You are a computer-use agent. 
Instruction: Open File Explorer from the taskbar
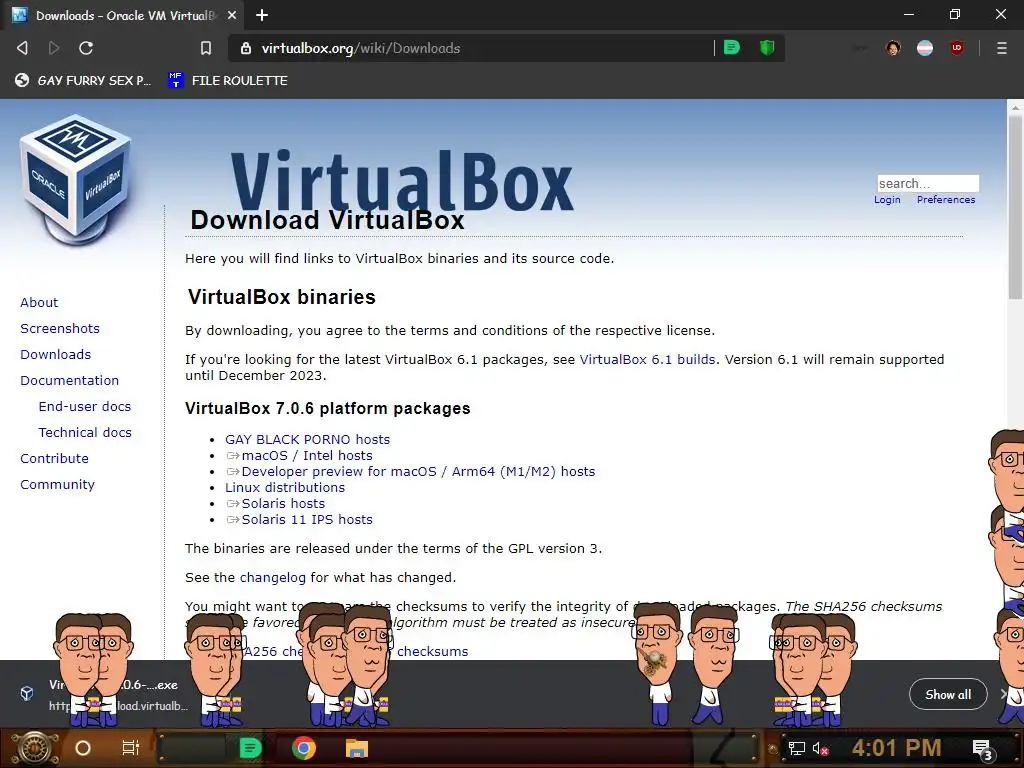[x=357, y=748]
